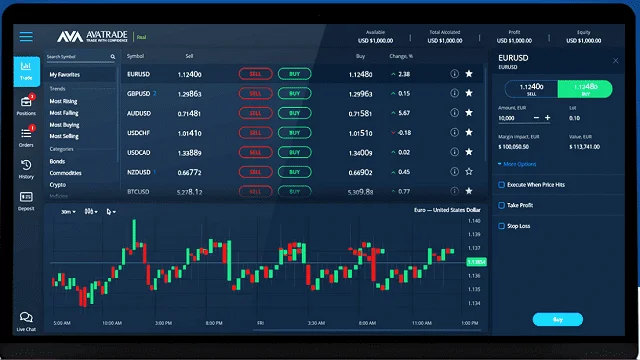Show info for NZDUSD row

pyautogui.click(x=454, y=171)
